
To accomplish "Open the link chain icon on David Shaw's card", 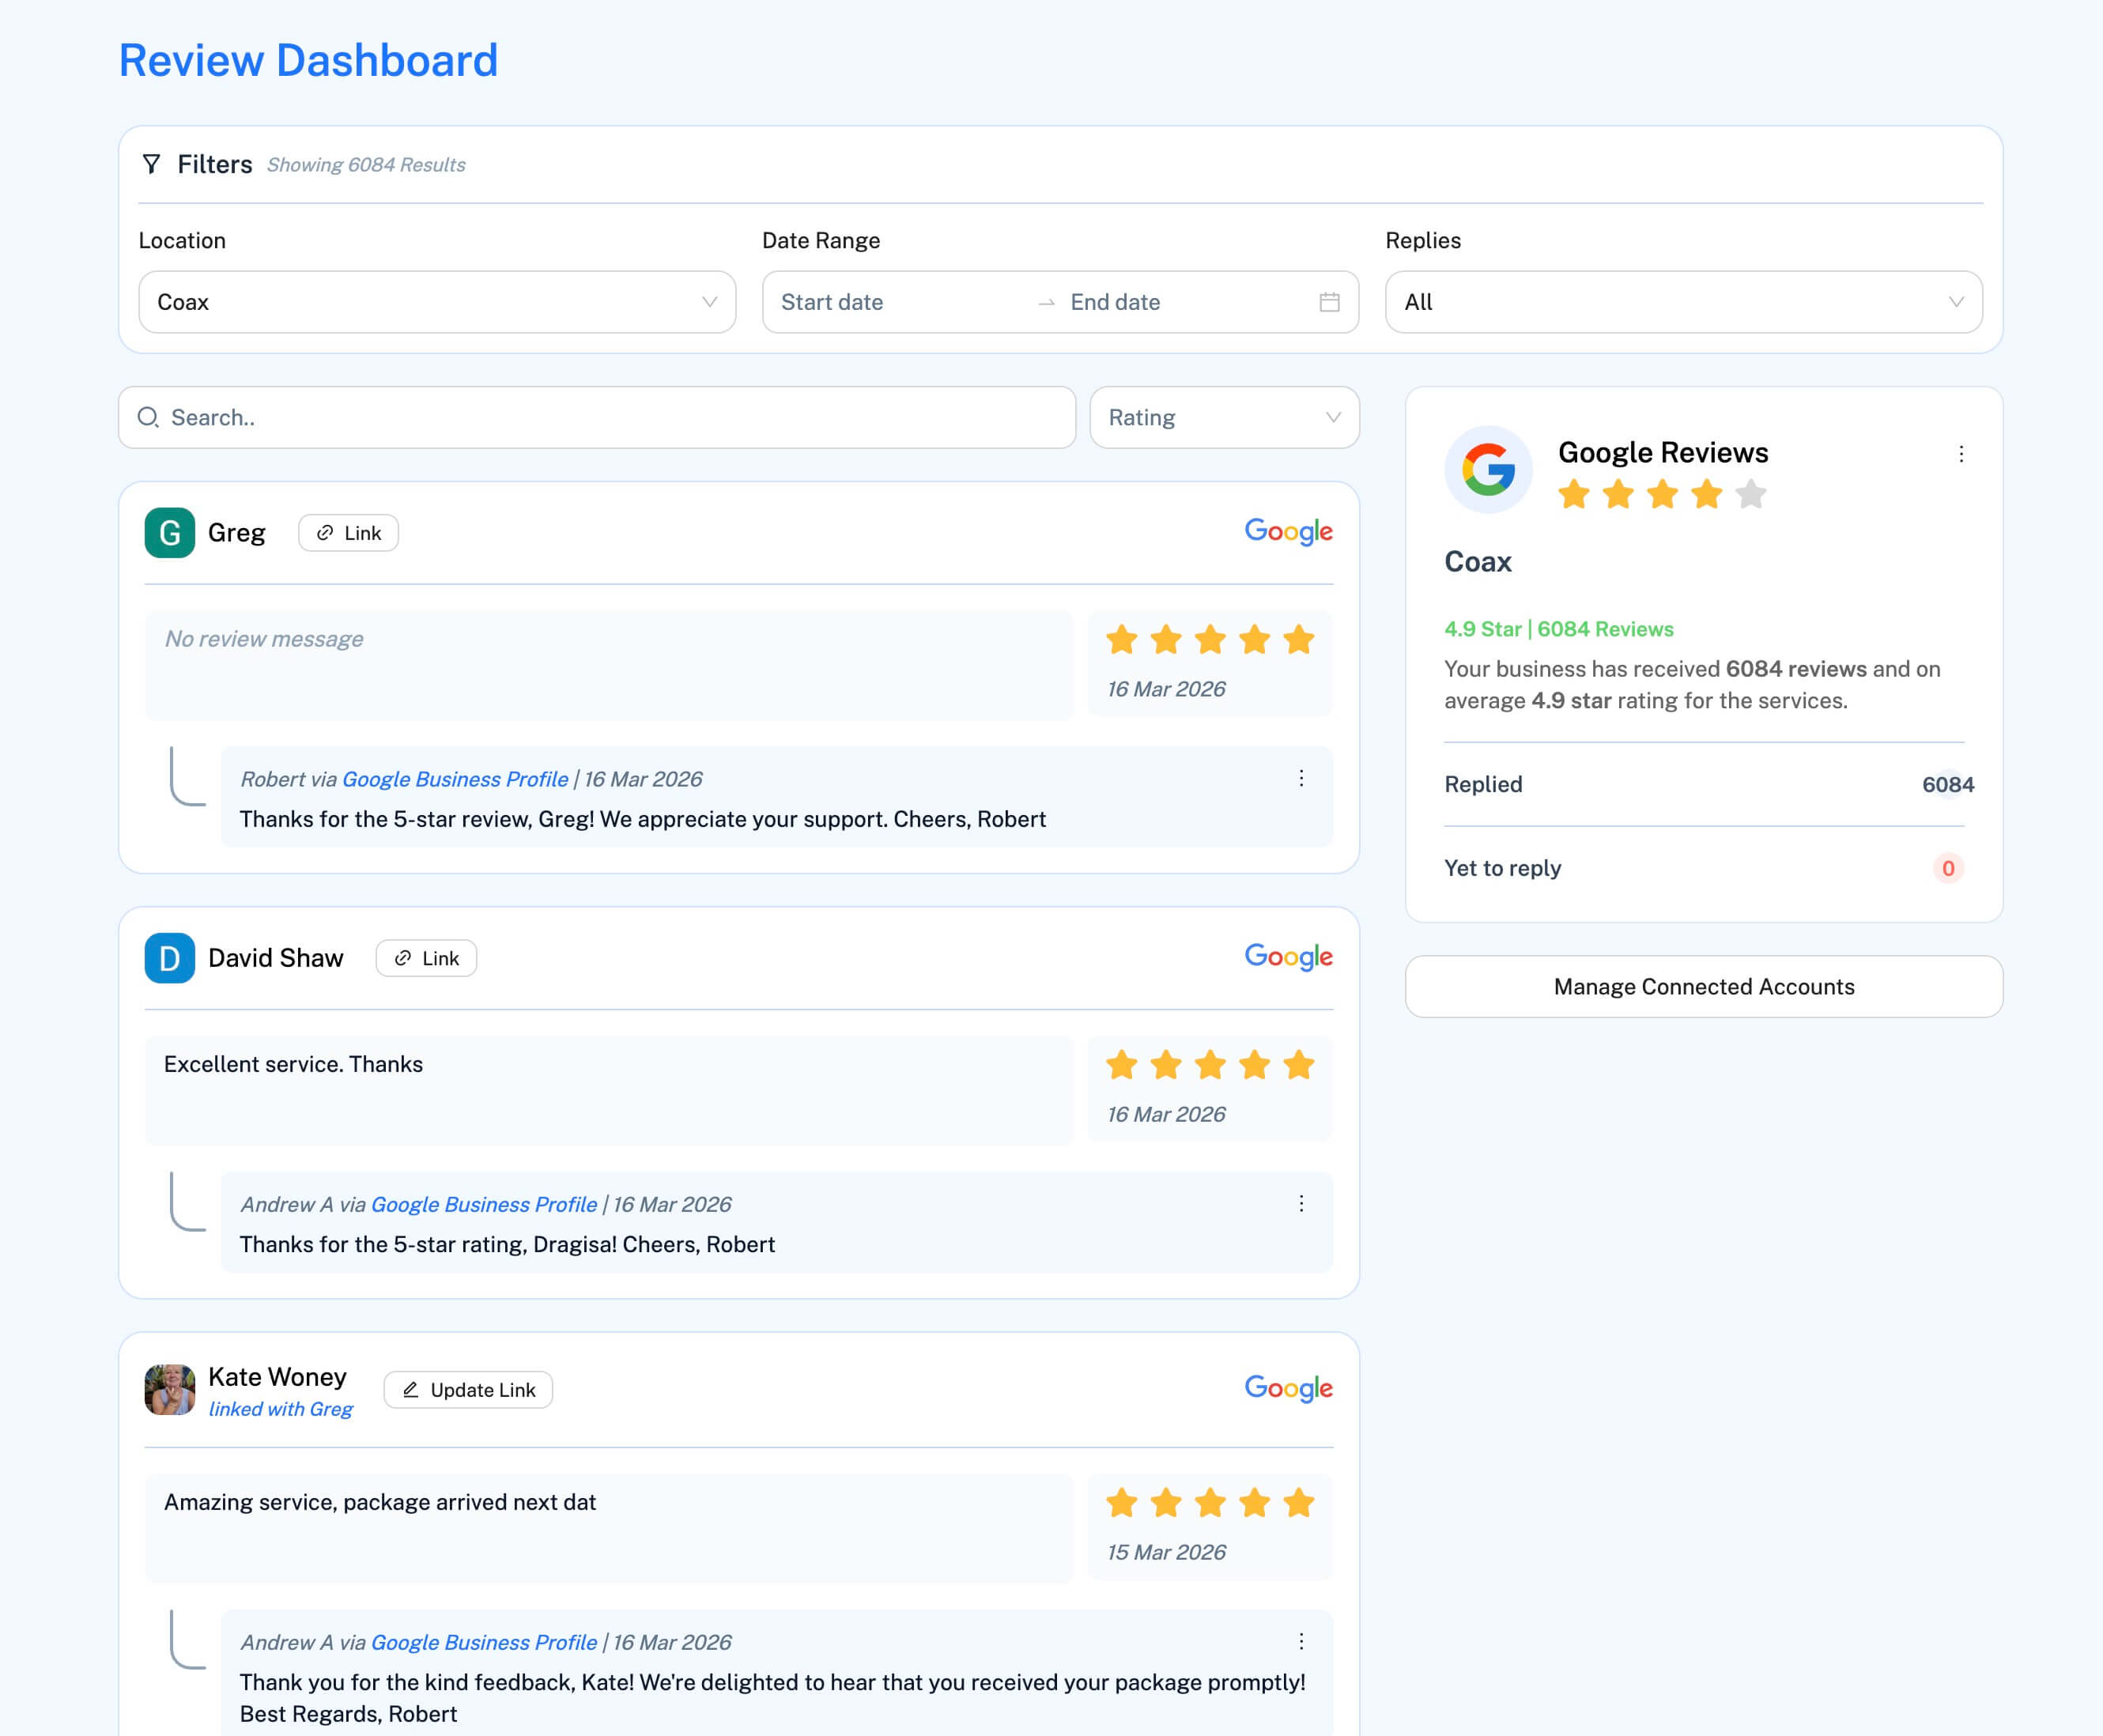I will click(x=404, y=957).
